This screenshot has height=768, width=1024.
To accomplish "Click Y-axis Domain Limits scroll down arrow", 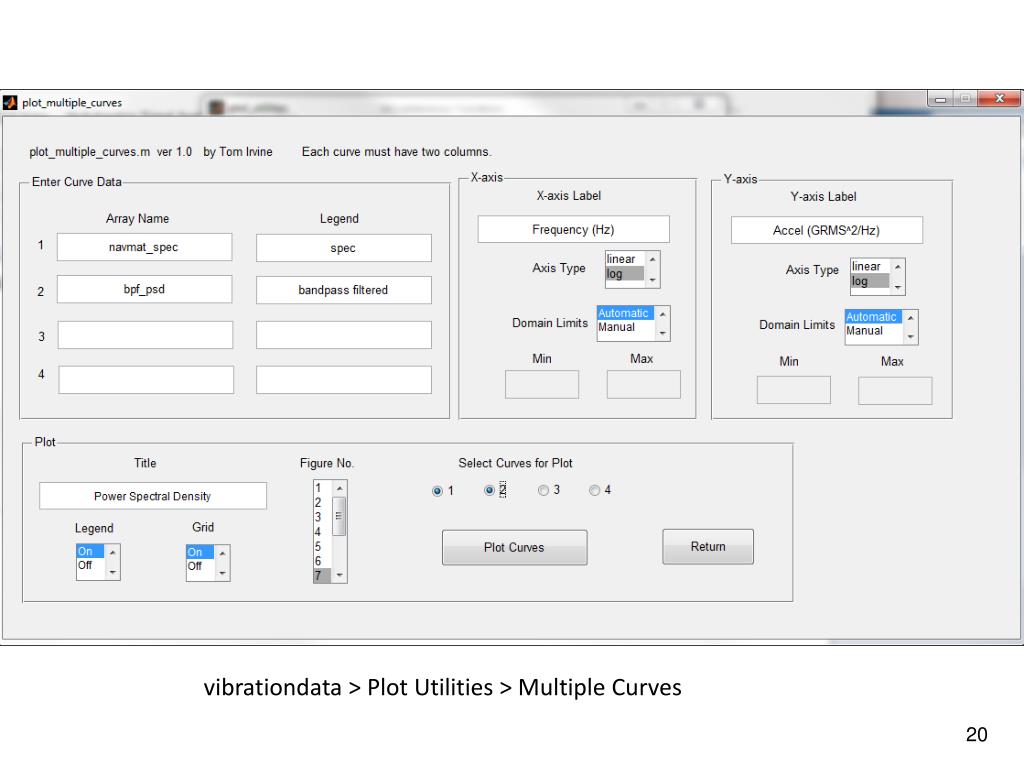I will (x=910, y=337).
